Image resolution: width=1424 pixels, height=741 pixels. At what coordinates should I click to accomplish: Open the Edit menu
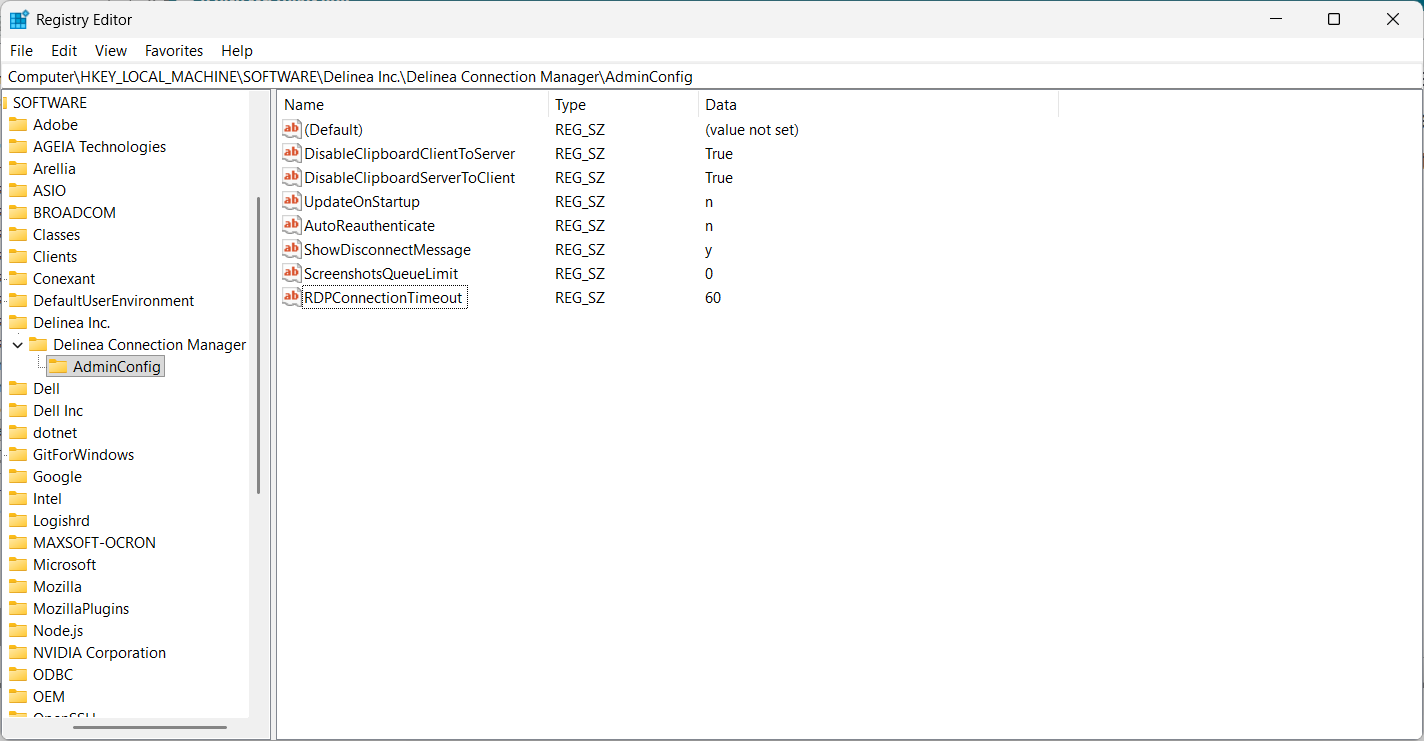point(64,51)
